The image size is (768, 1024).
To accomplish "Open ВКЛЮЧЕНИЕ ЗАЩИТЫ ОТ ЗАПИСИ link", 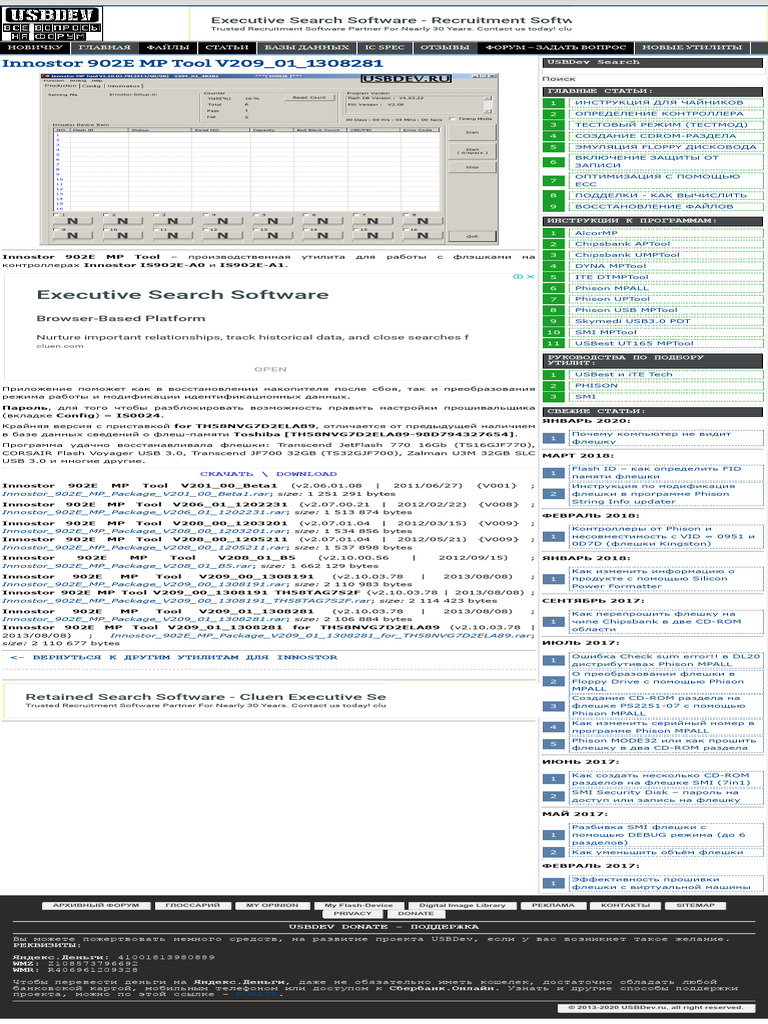I will coord(647,161).
